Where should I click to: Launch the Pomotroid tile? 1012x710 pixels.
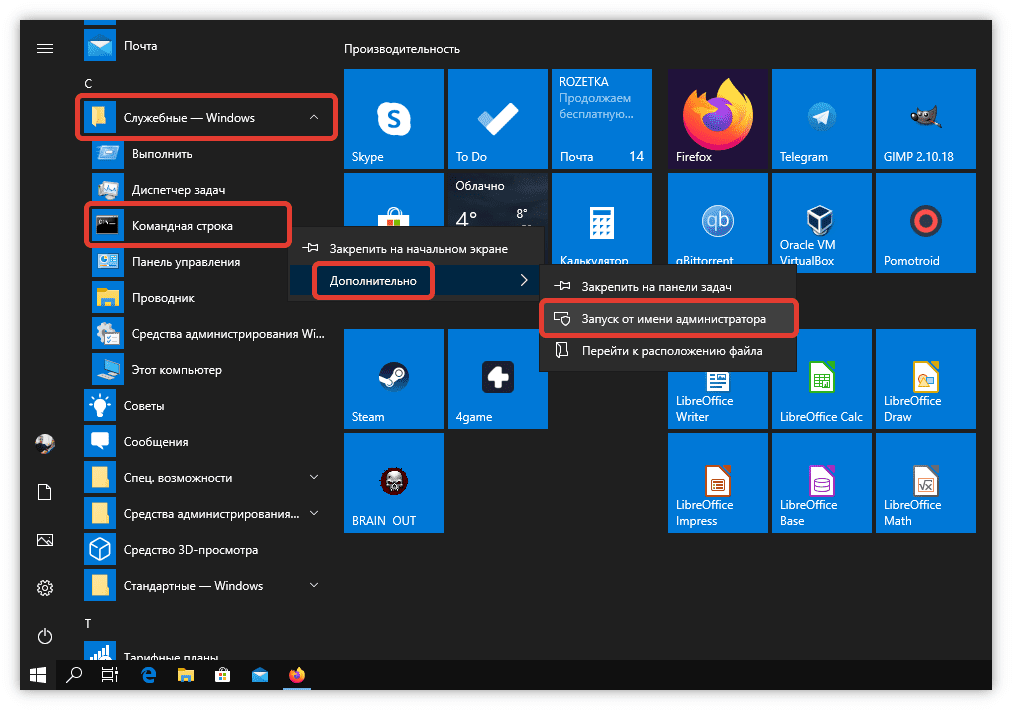pos(926,223)
